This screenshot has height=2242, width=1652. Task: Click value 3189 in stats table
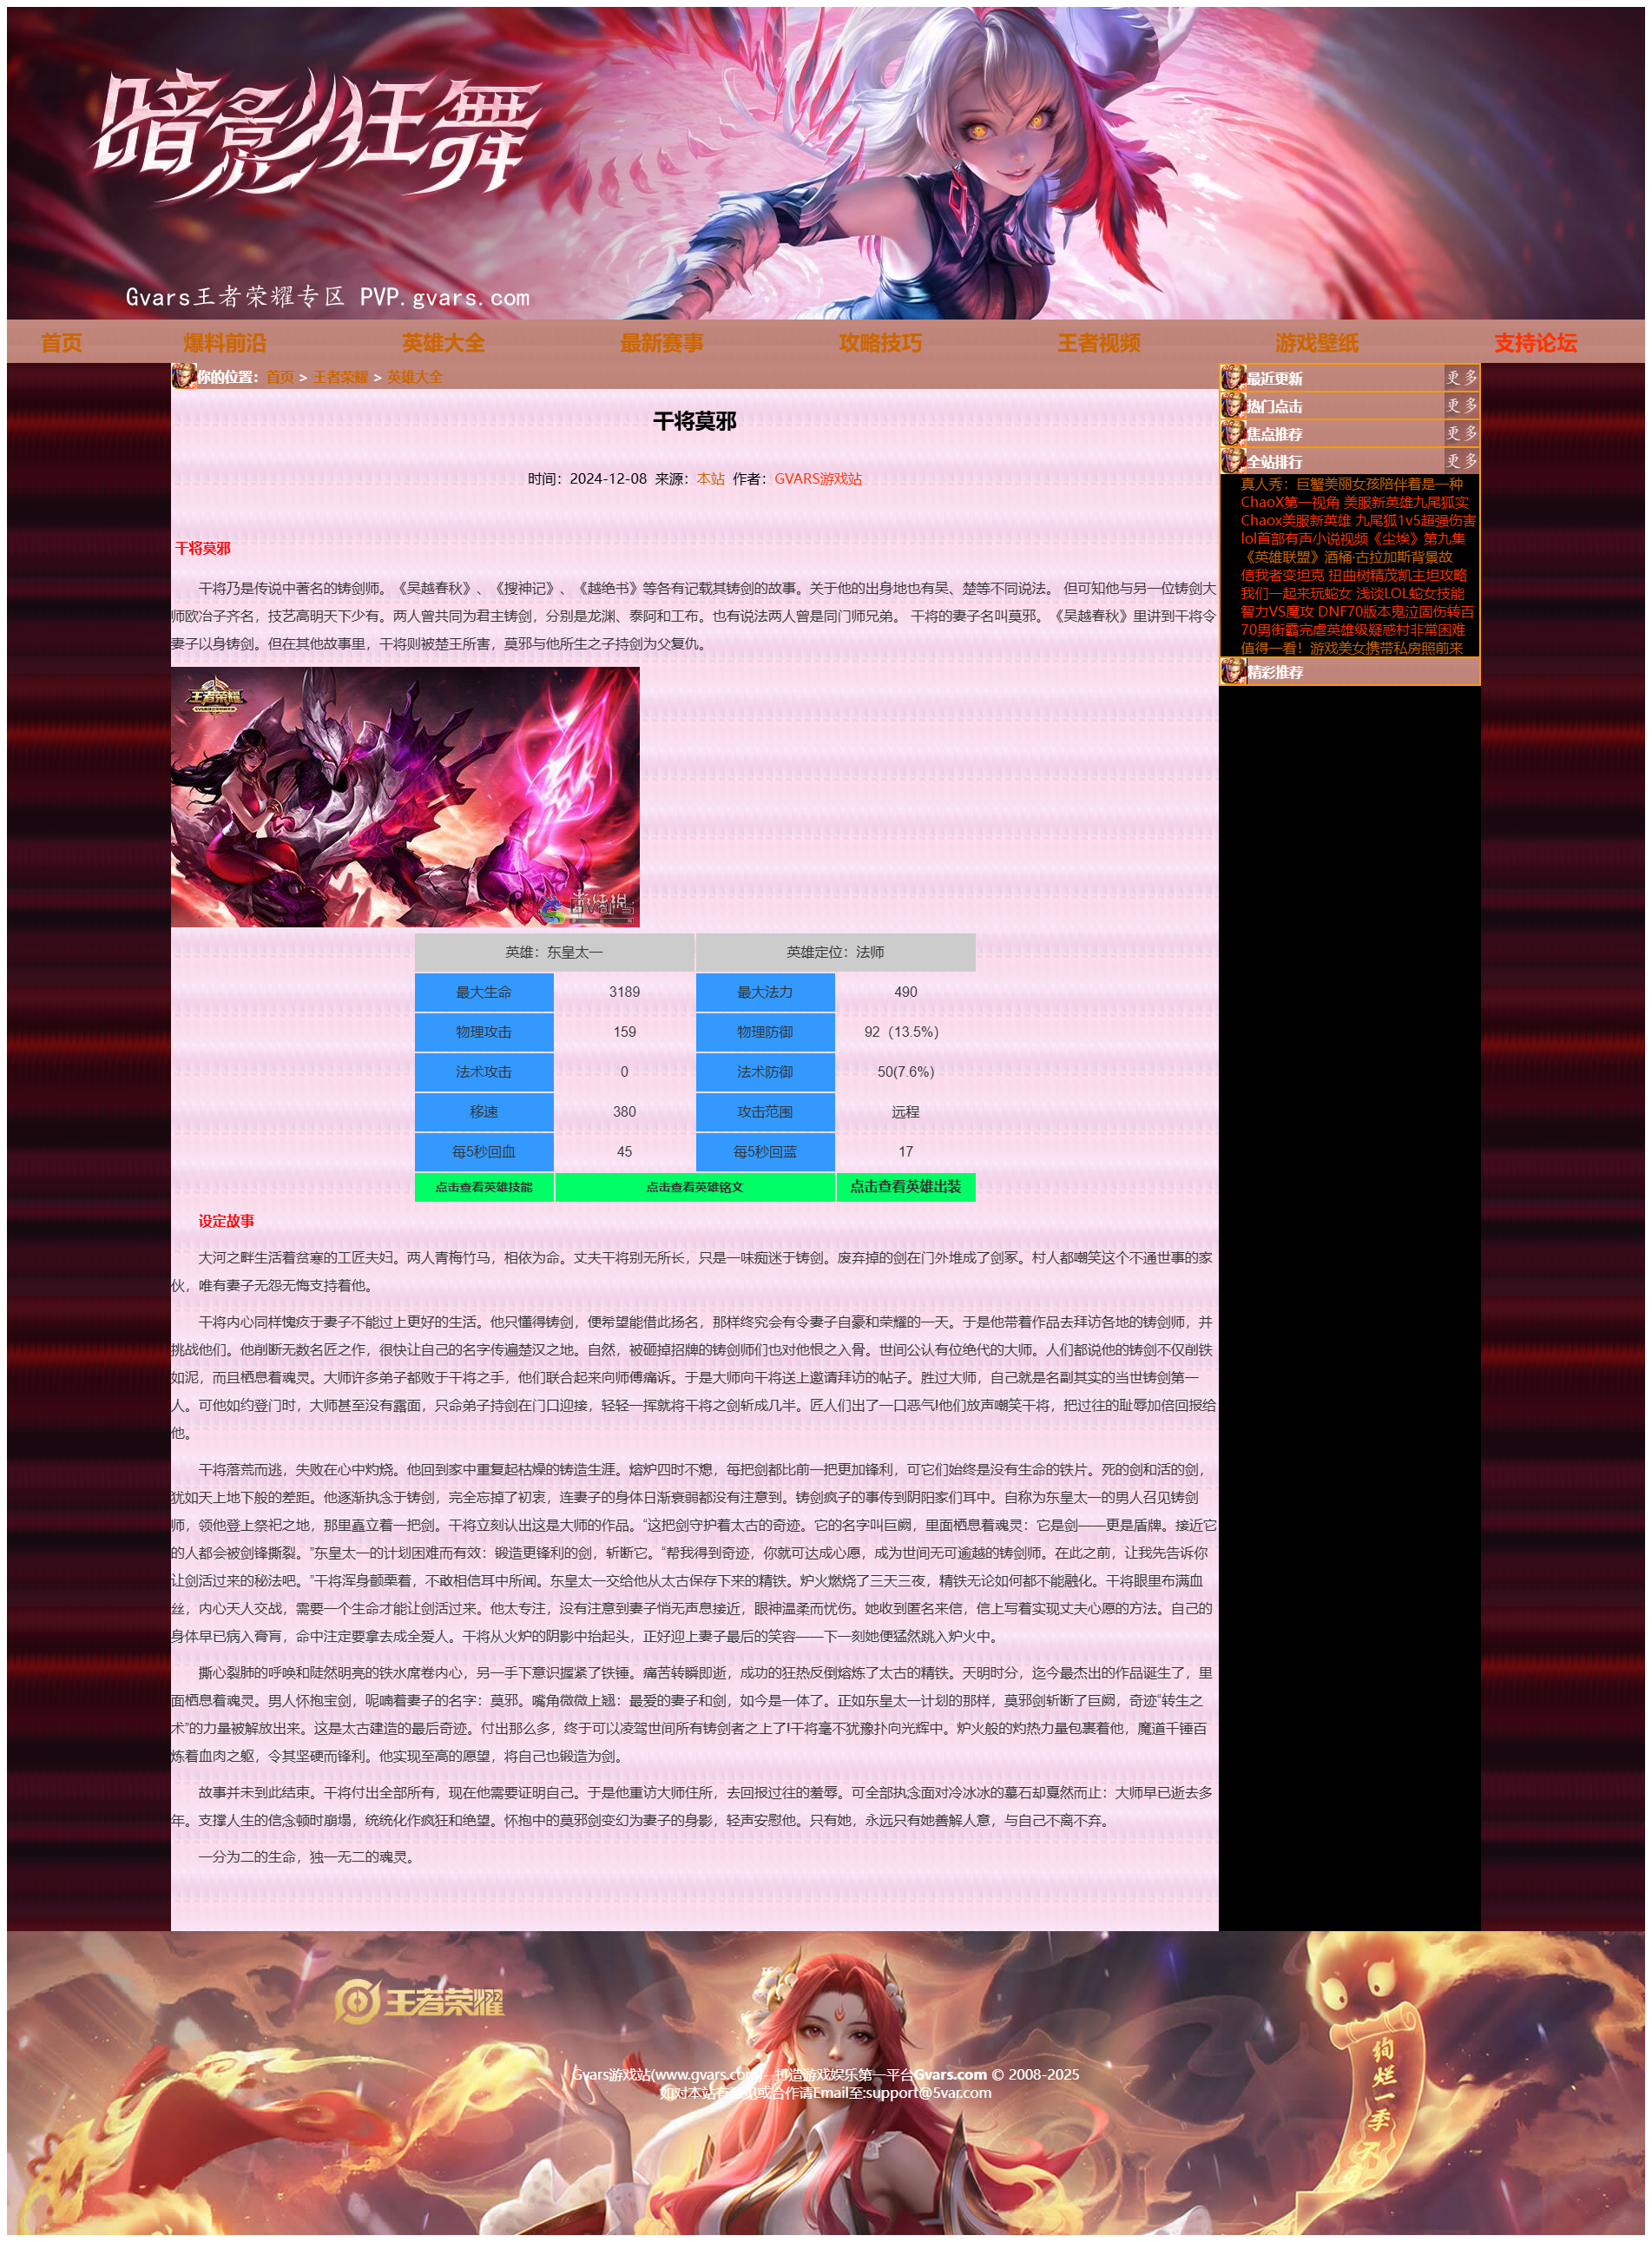tap(625, 992)
